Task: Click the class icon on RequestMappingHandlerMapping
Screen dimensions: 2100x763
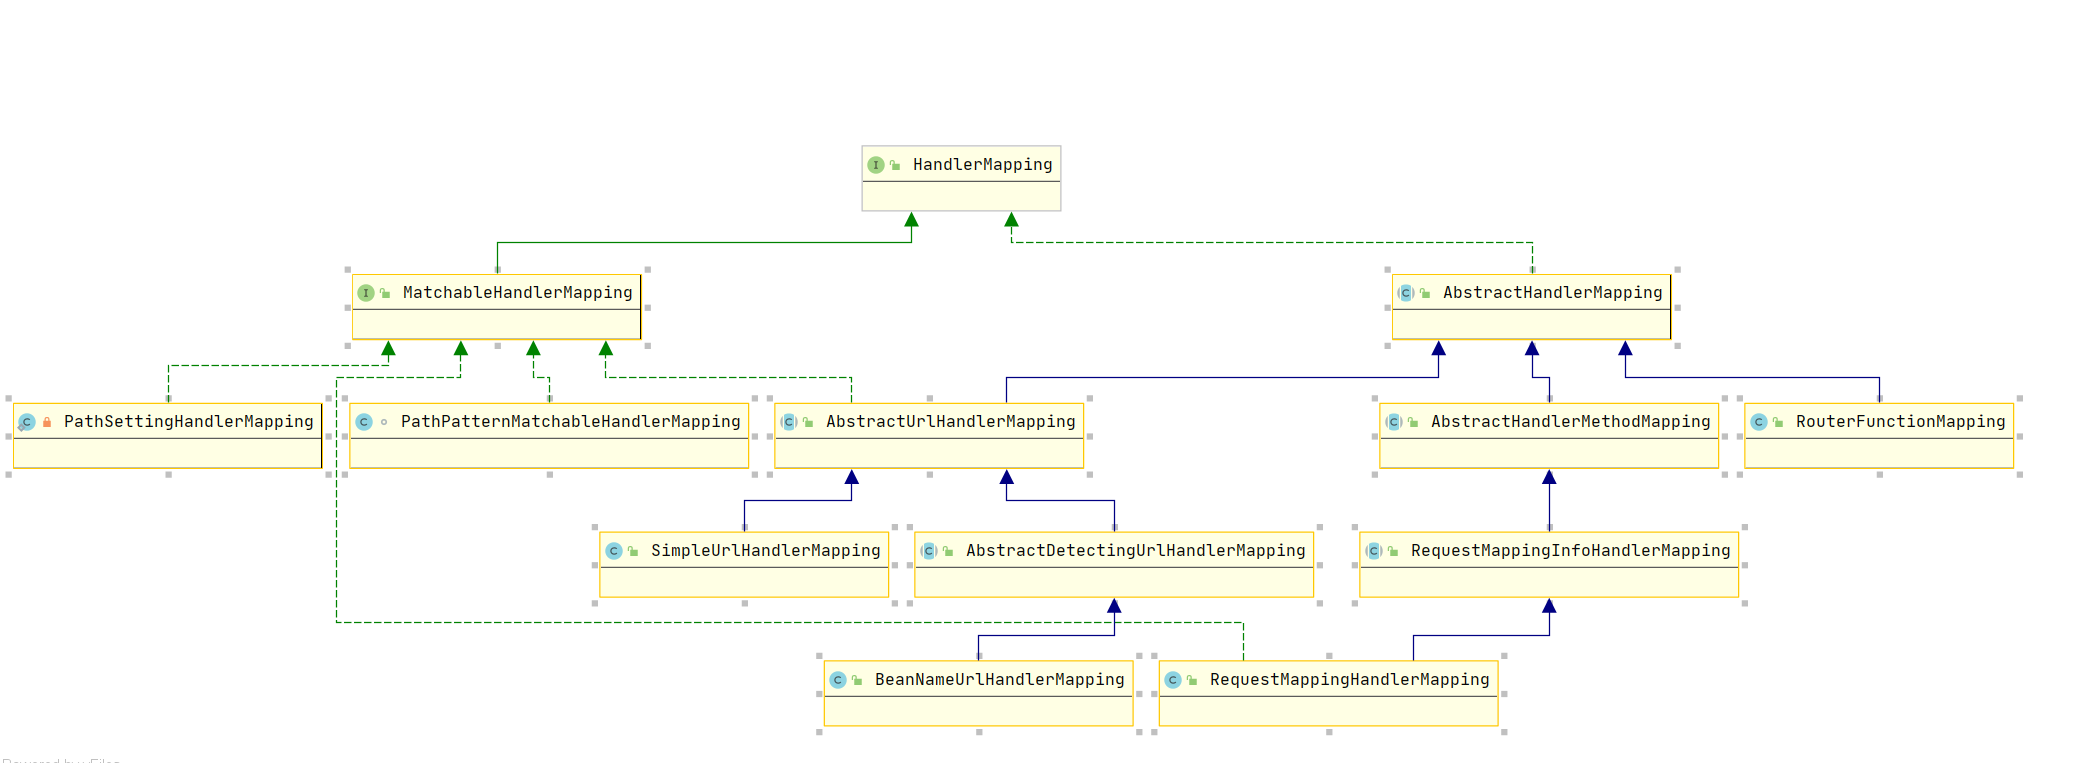Action: (x=1173, y=680)
